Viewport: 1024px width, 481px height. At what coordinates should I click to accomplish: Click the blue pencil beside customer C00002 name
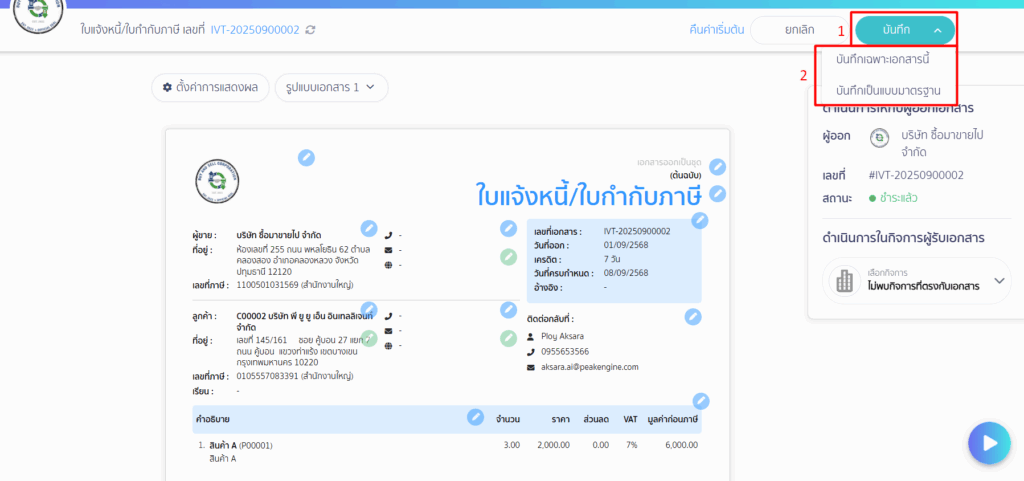click(x=370, y=309)
